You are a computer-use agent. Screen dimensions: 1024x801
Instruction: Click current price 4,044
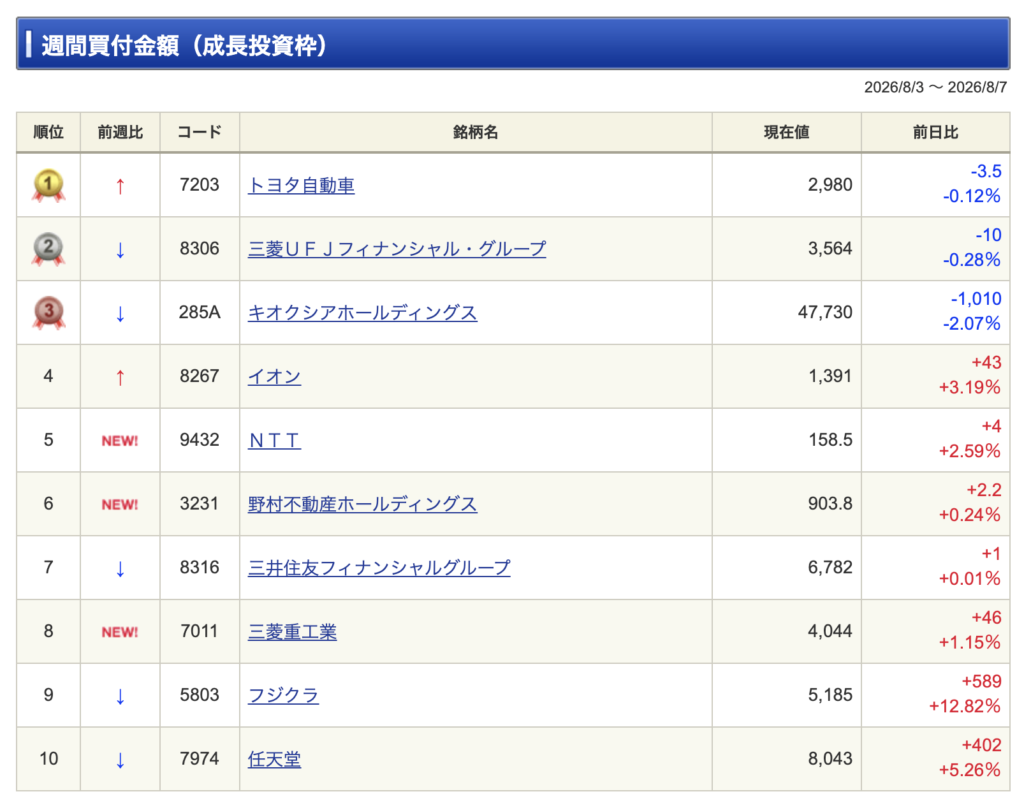(x=830, y=631)
